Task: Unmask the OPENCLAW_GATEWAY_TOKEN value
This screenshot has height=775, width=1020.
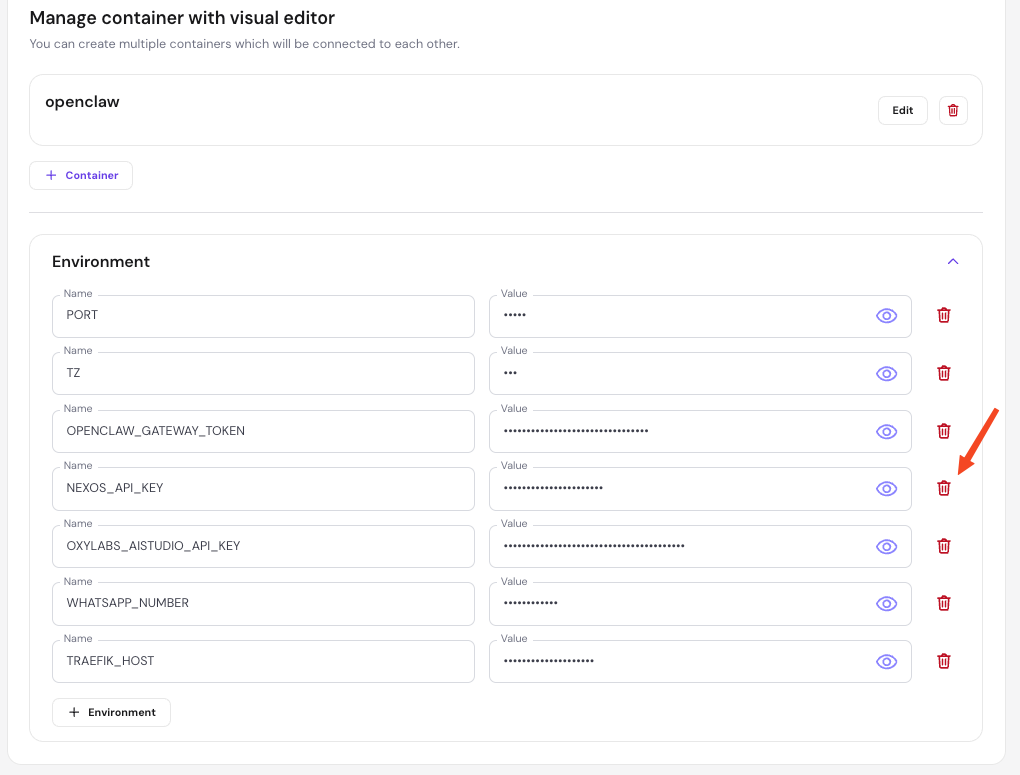Action: coord(886,432)
